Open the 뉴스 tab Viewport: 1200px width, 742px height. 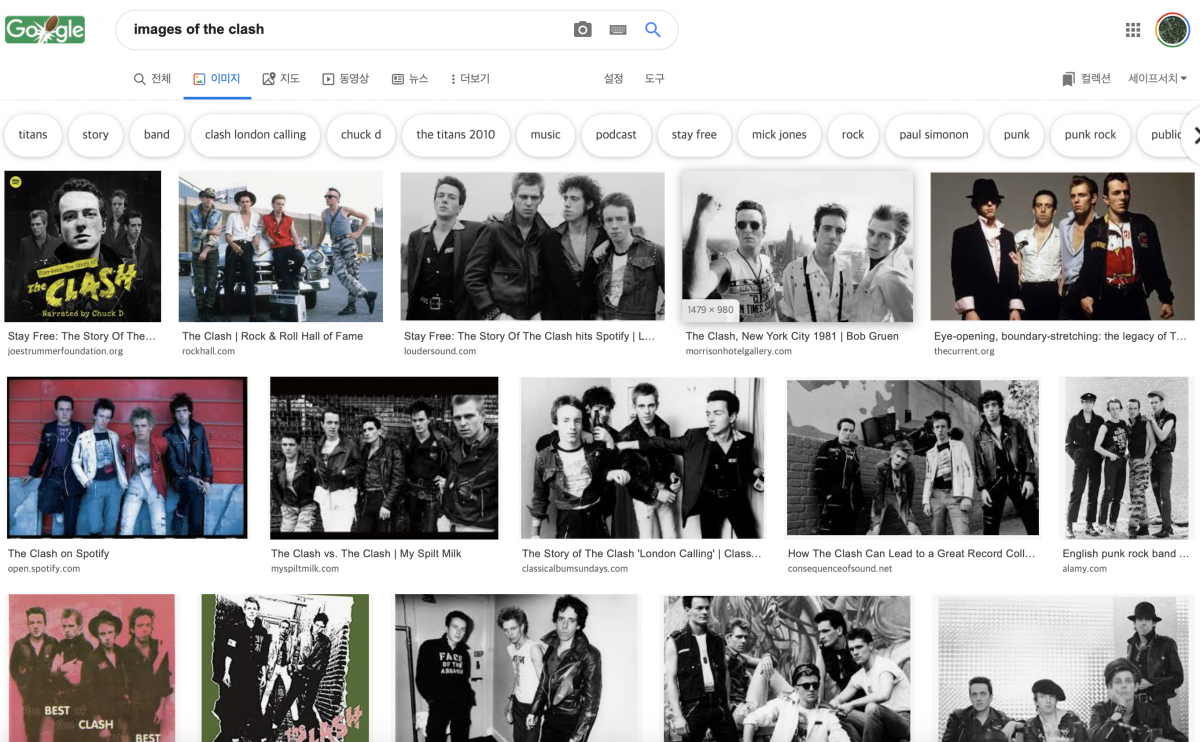click(x=410, y=79)
